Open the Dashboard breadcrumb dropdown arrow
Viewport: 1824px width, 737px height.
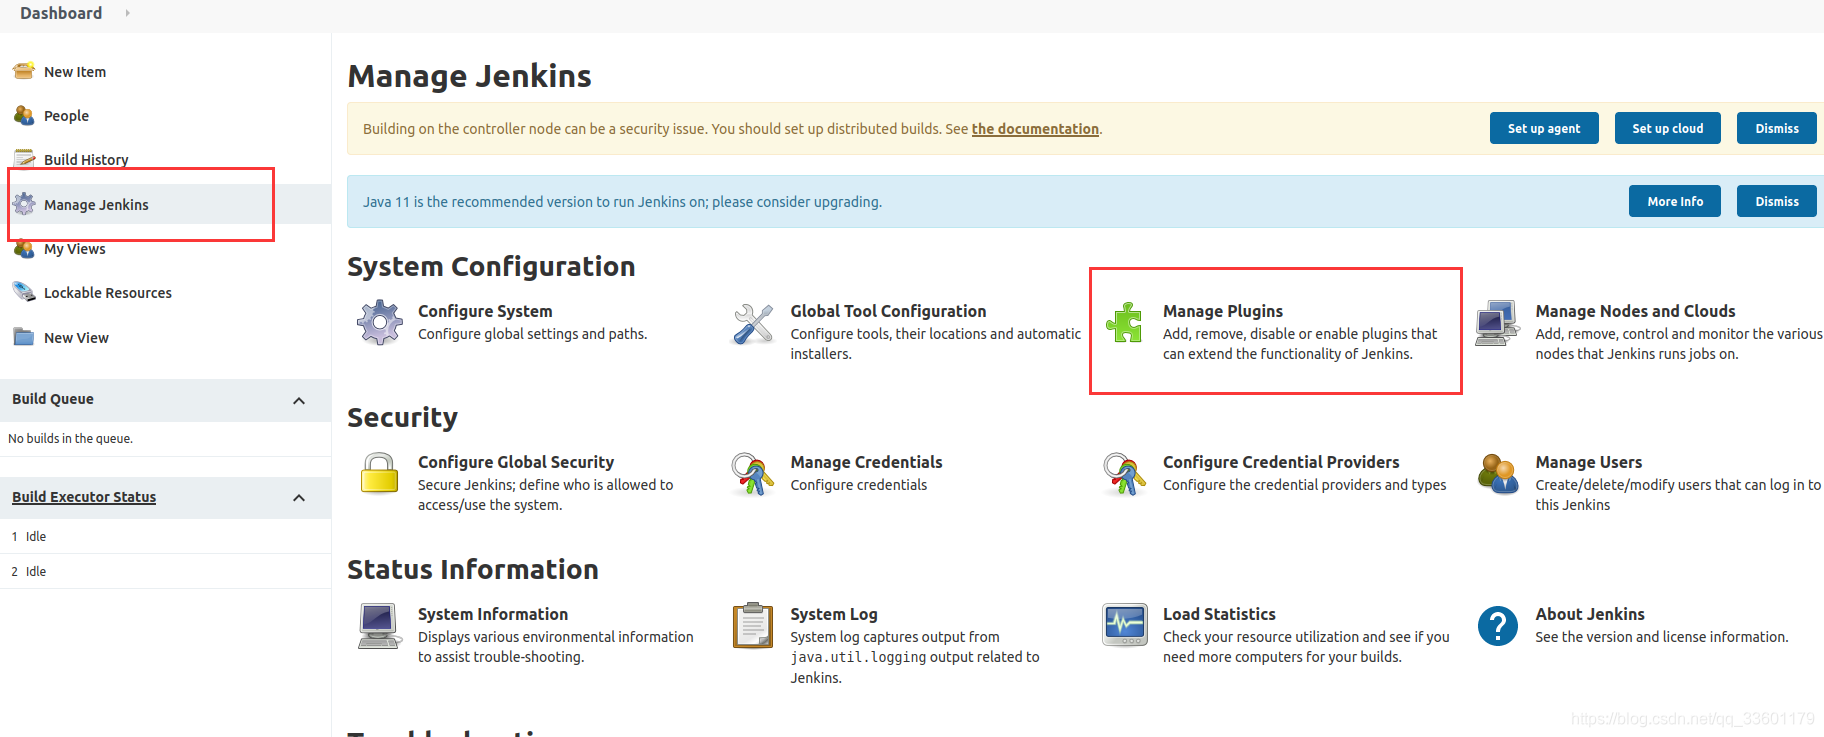point(127,13)
